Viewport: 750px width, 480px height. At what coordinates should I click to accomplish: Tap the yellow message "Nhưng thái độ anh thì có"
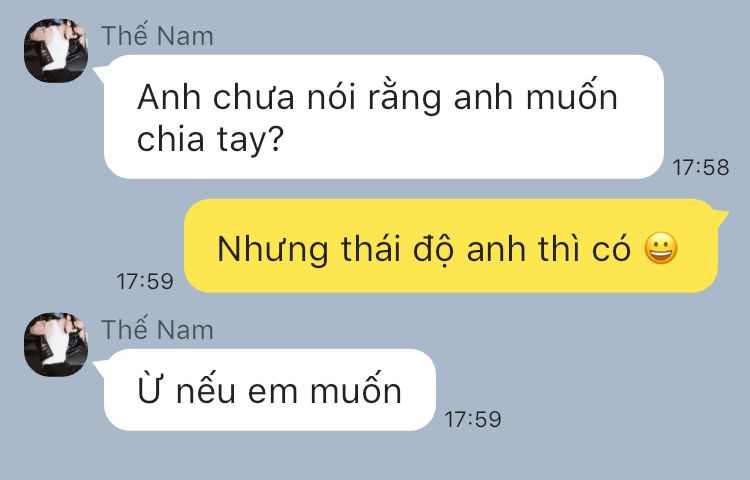451,246
